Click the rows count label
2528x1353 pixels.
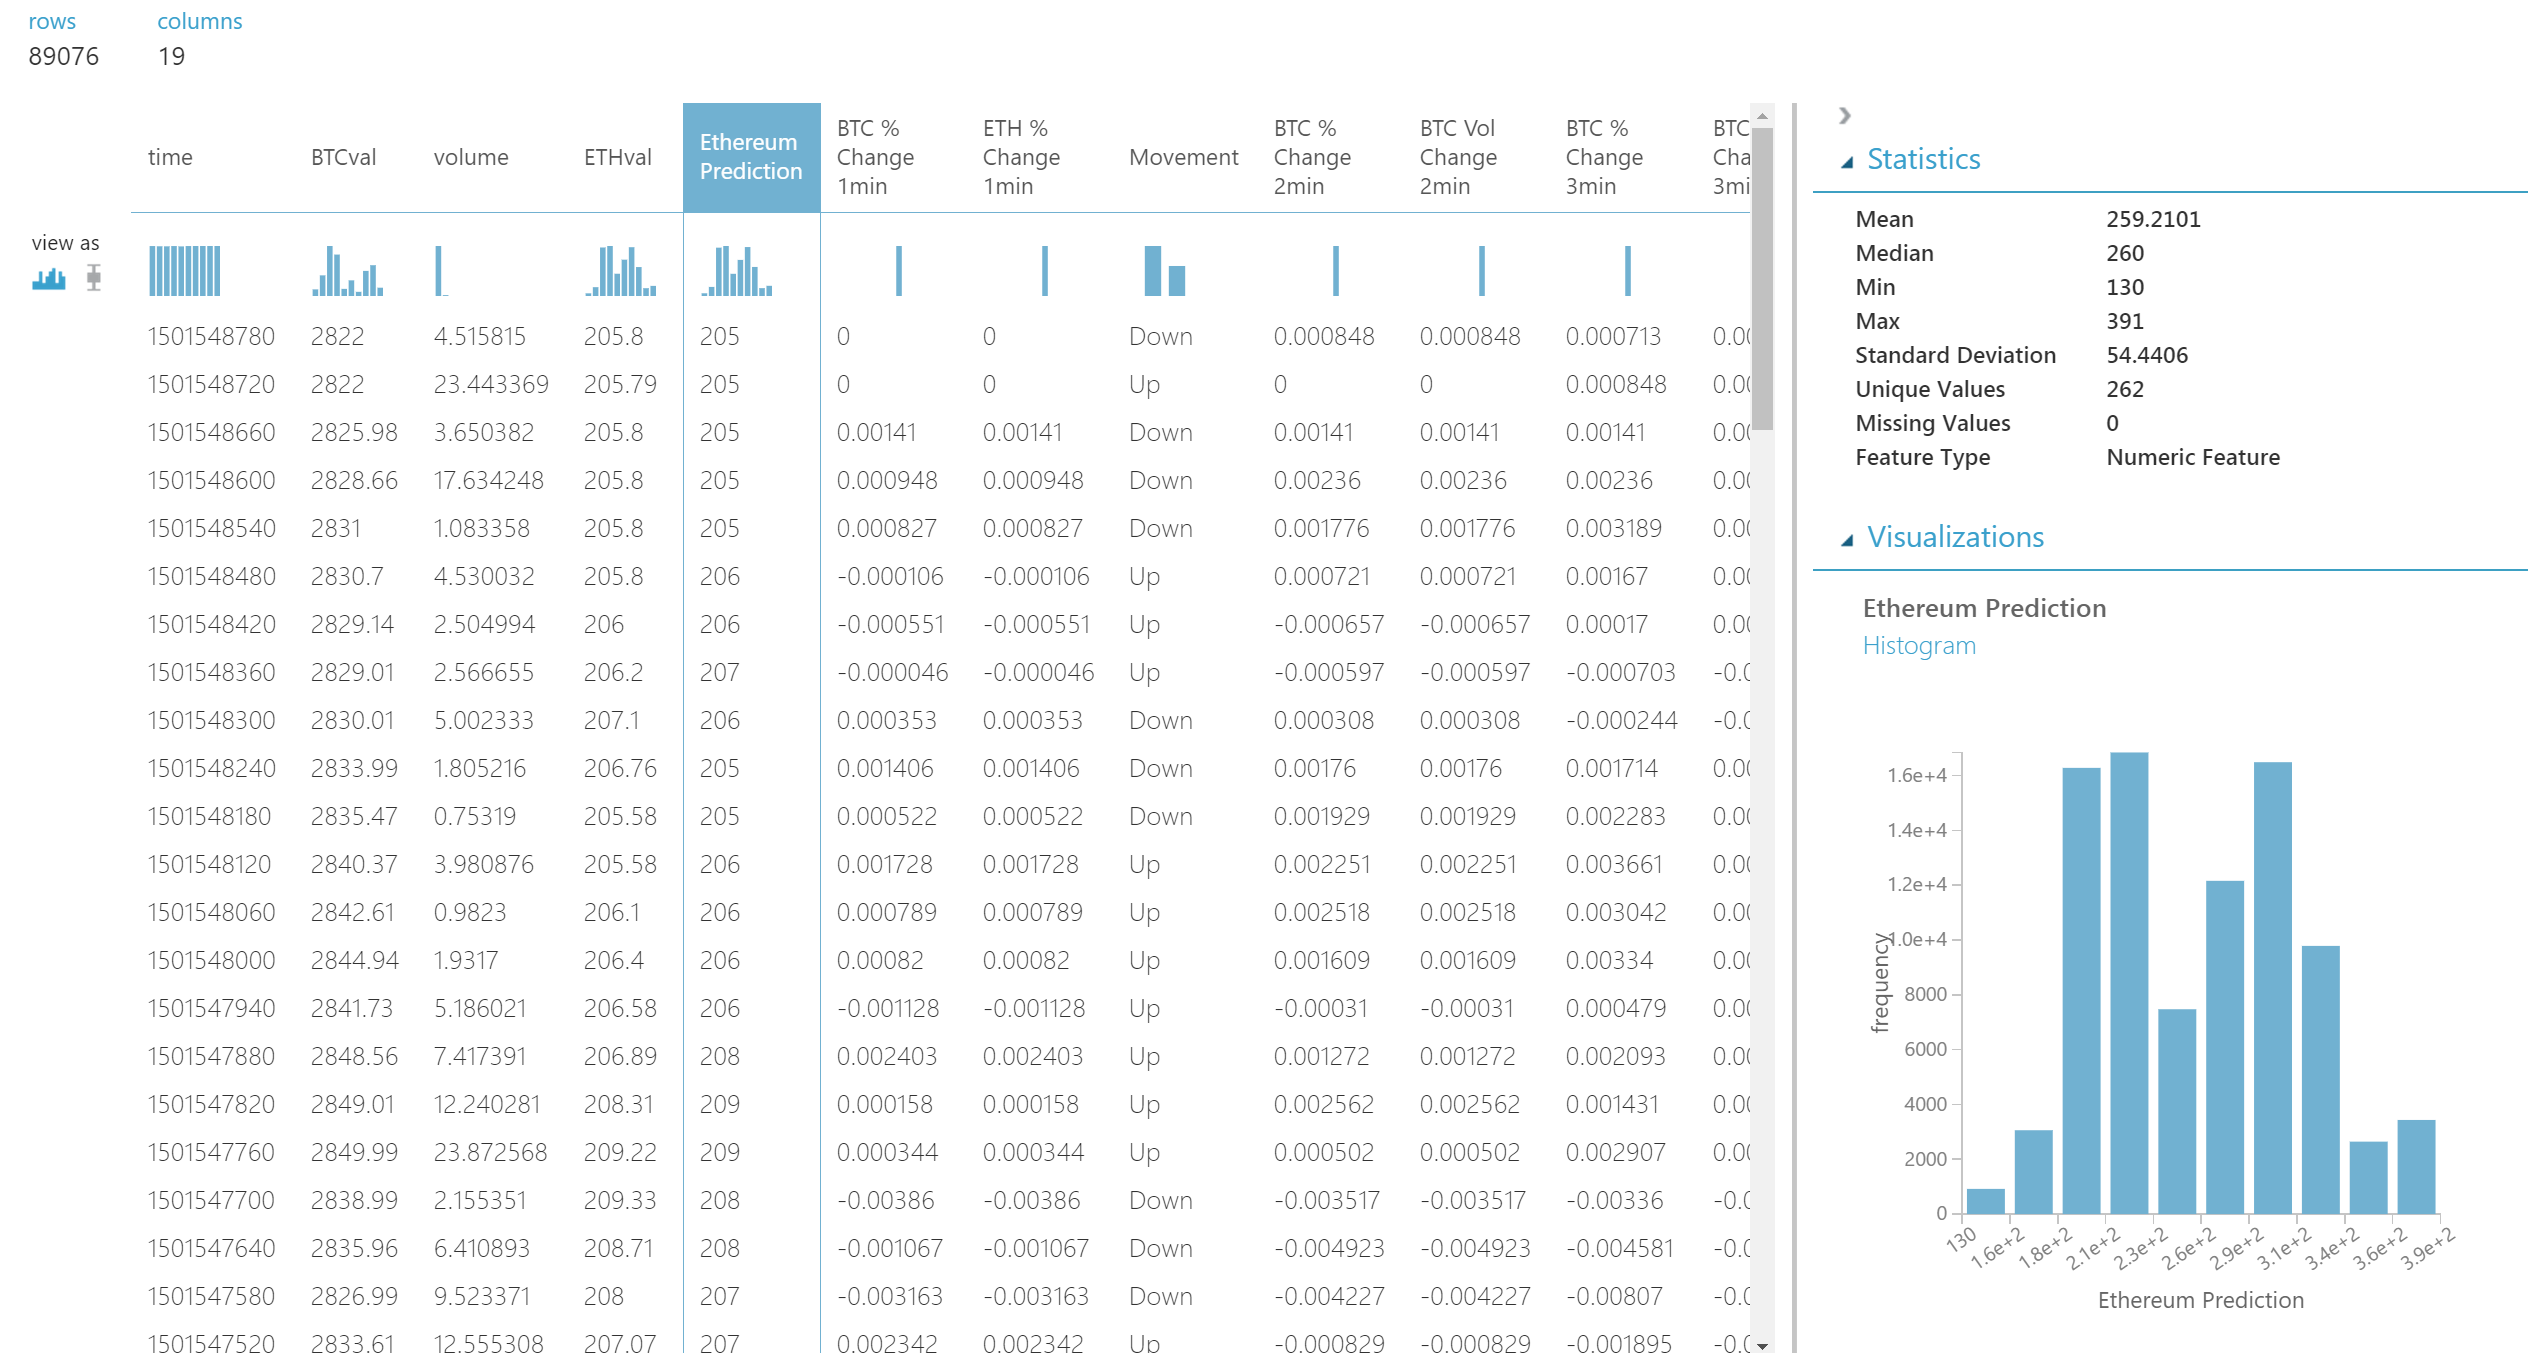63,56
